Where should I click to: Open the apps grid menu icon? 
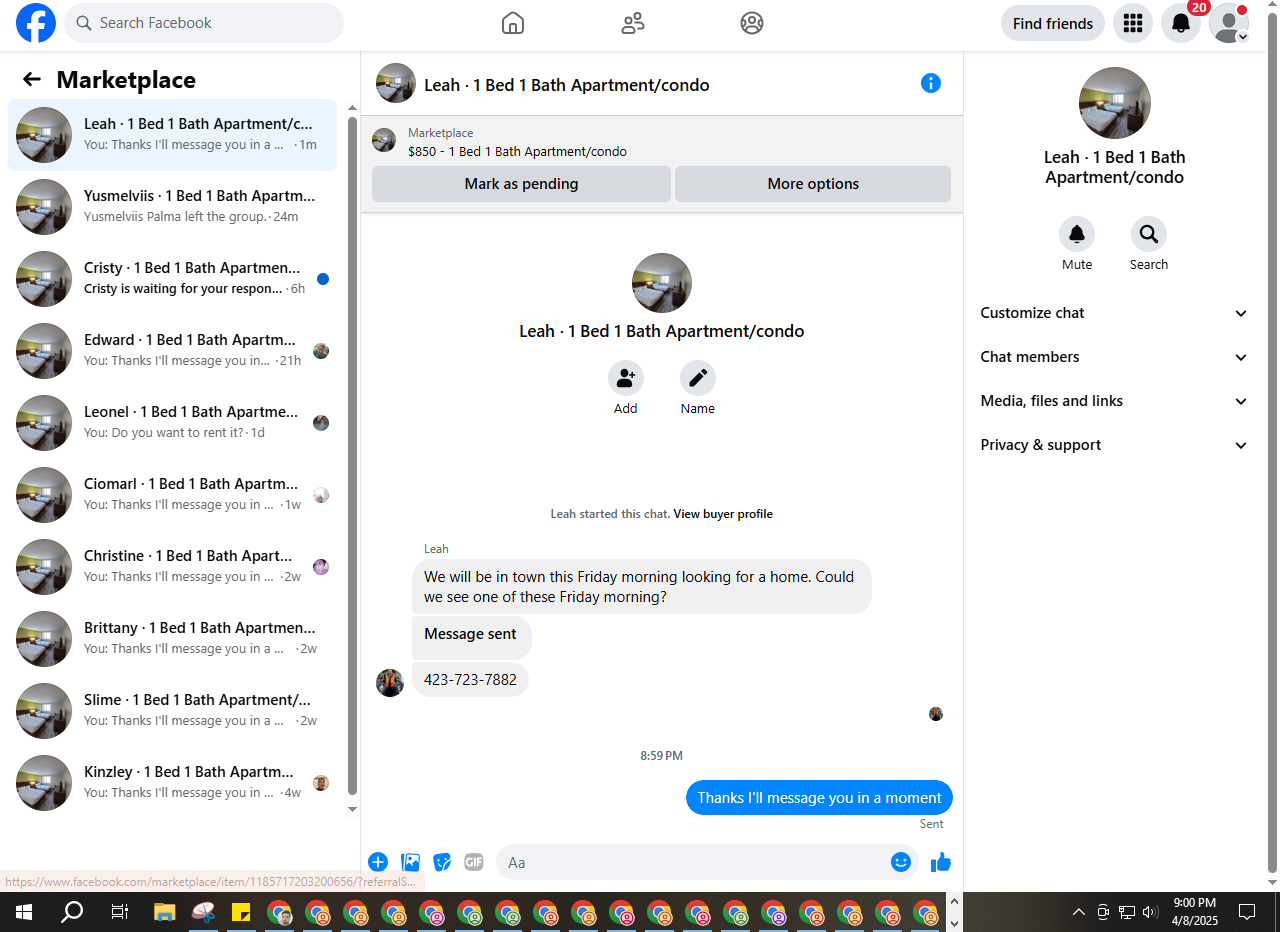tap(1133, 23)
